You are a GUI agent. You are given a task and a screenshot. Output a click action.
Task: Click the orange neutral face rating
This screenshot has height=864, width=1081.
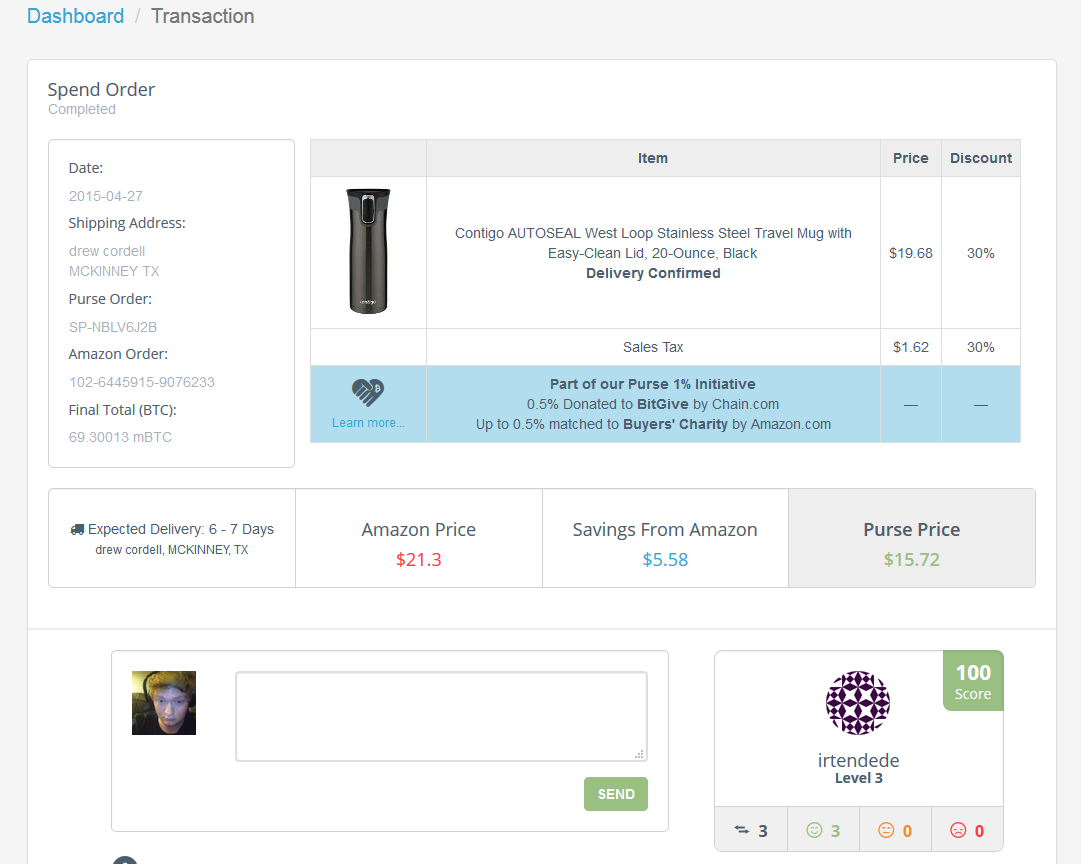(886, 830)
